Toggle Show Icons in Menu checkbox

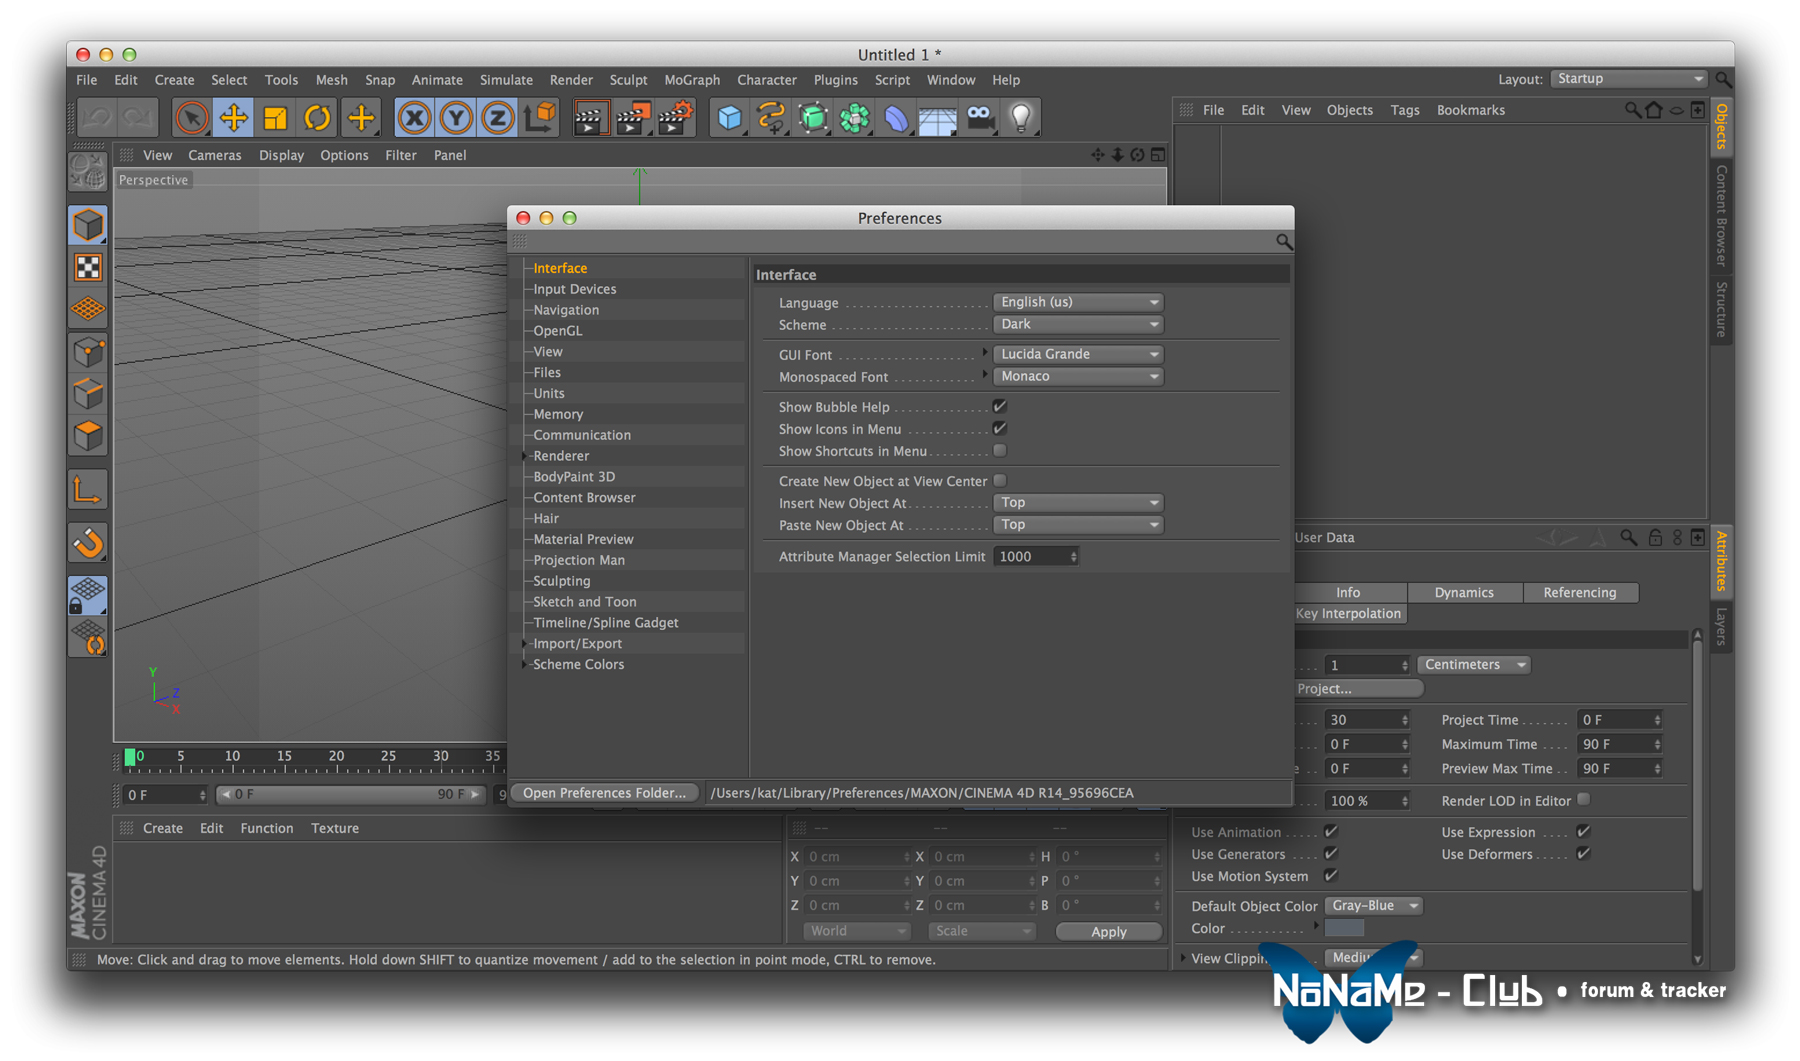(1000, 428)
